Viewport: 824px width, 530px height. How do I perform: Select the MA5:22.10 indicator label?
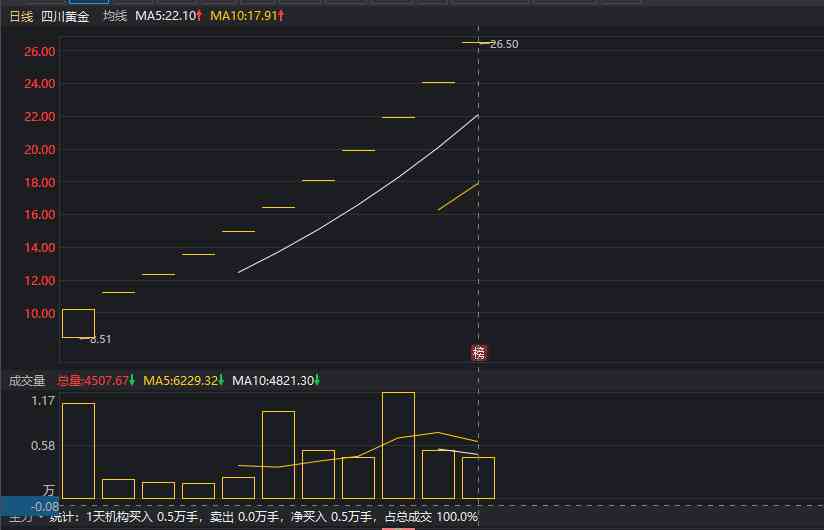pos(168,17)
